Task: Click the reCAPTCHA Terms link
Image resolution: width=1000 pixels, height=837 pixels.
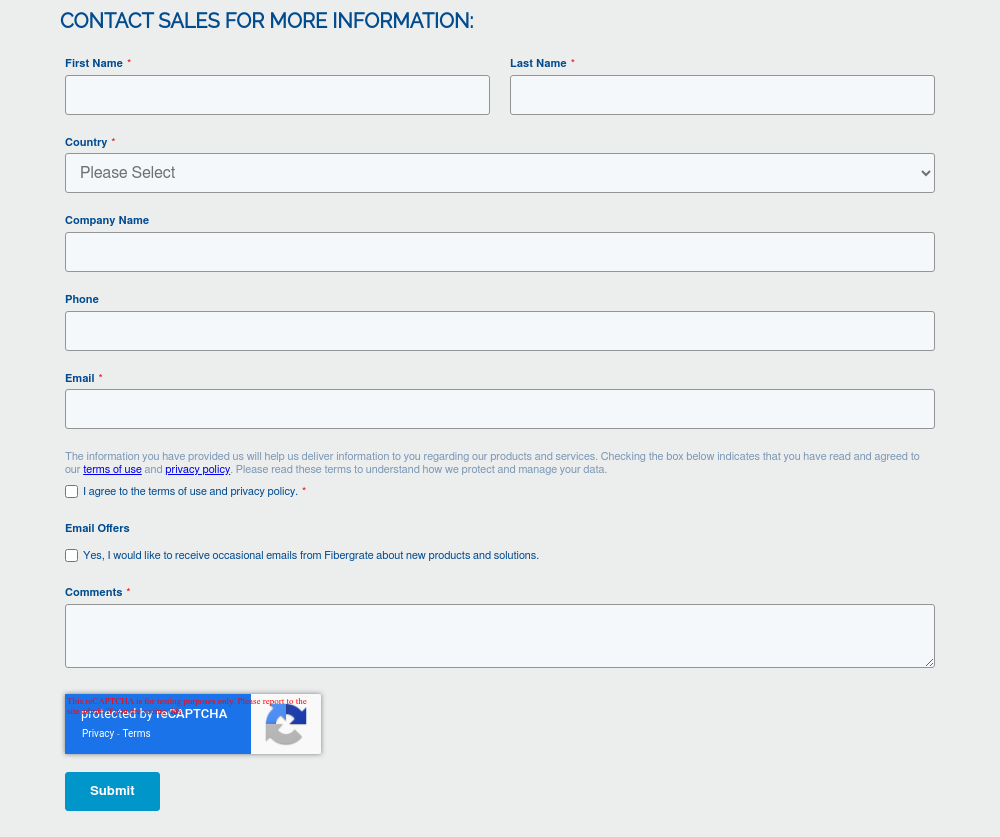Action: pos(137,734)
